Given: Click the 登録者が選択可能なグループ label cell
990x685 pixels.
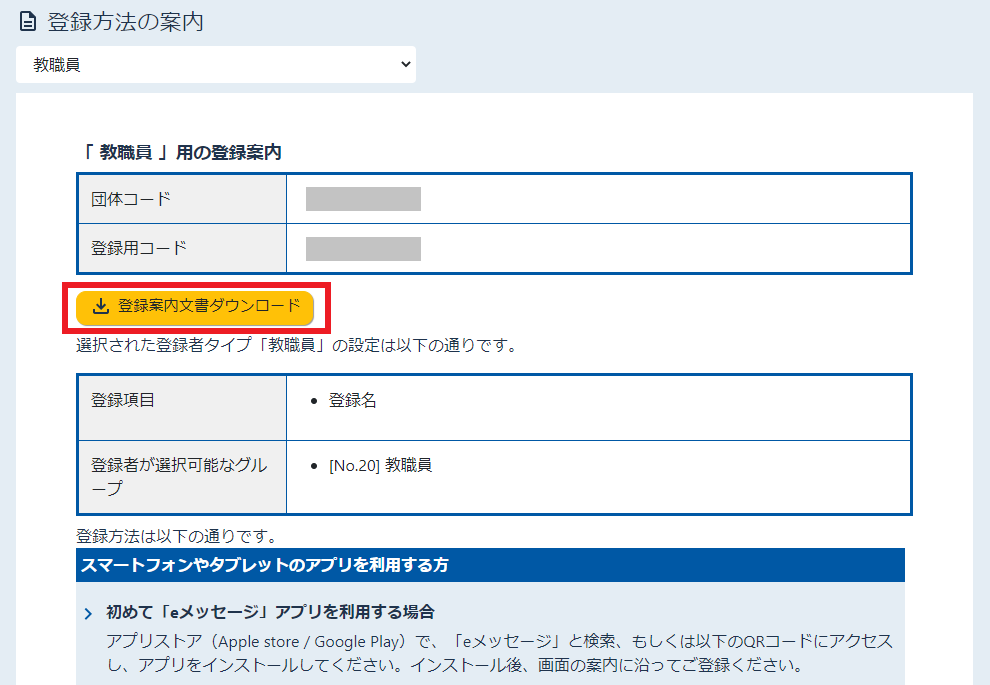Looking at the screenshot, I should pos(182,477).
